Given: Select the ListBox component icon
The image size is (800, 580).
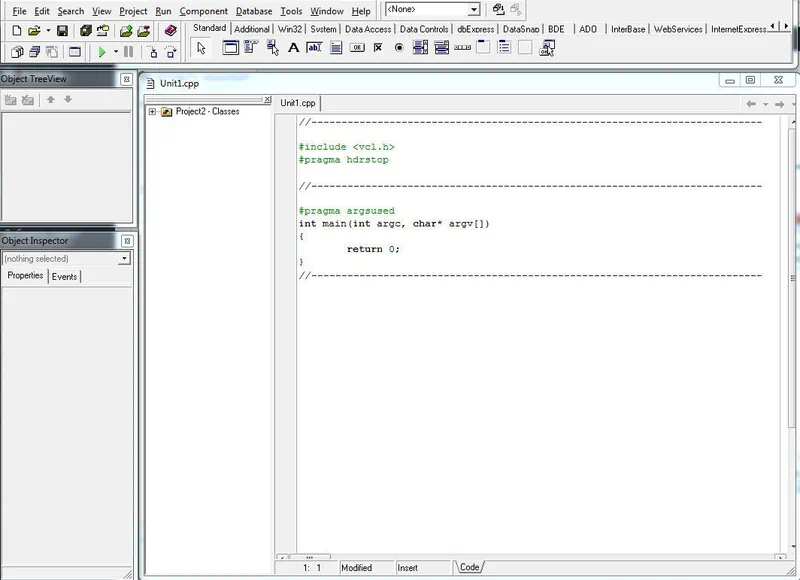Looking at the screenshot, I should (x=420, y=47).
